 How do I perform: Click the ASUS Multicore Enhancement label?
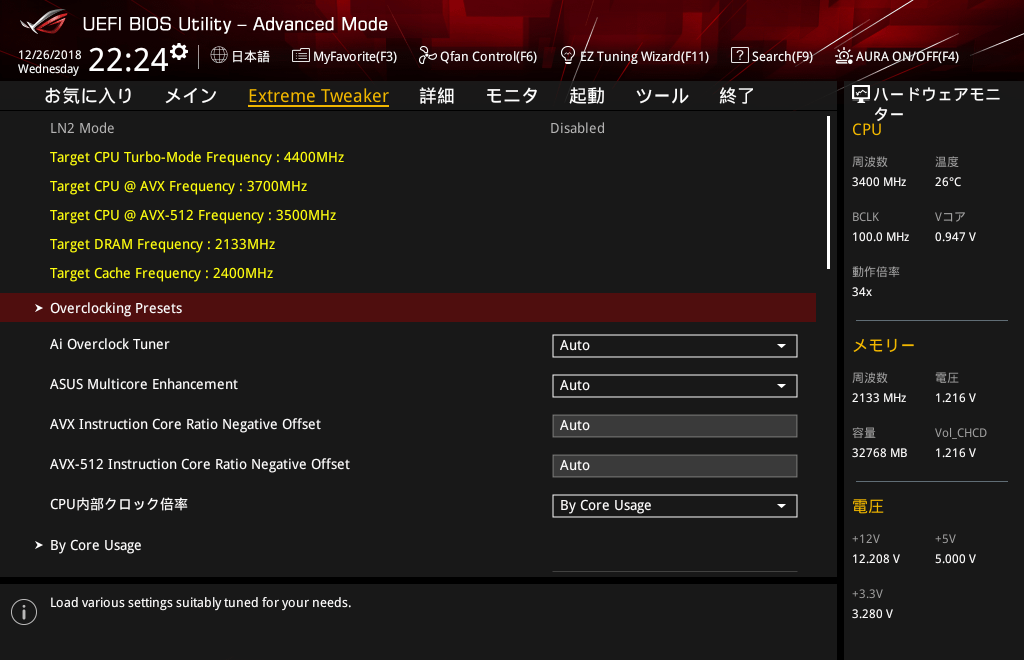[x=144, y=385]
